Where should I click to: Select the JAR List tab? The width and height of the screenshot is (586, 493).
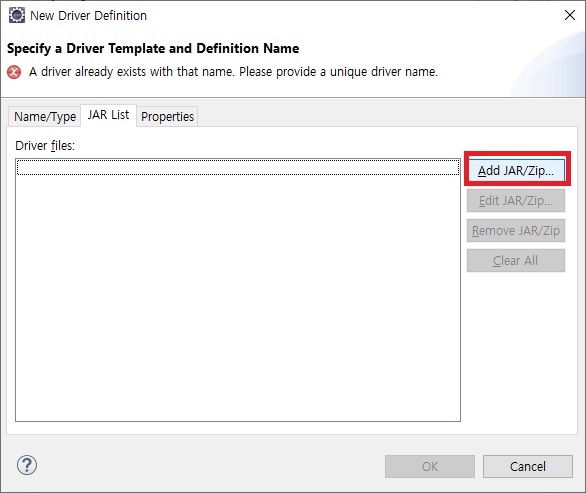108,115
